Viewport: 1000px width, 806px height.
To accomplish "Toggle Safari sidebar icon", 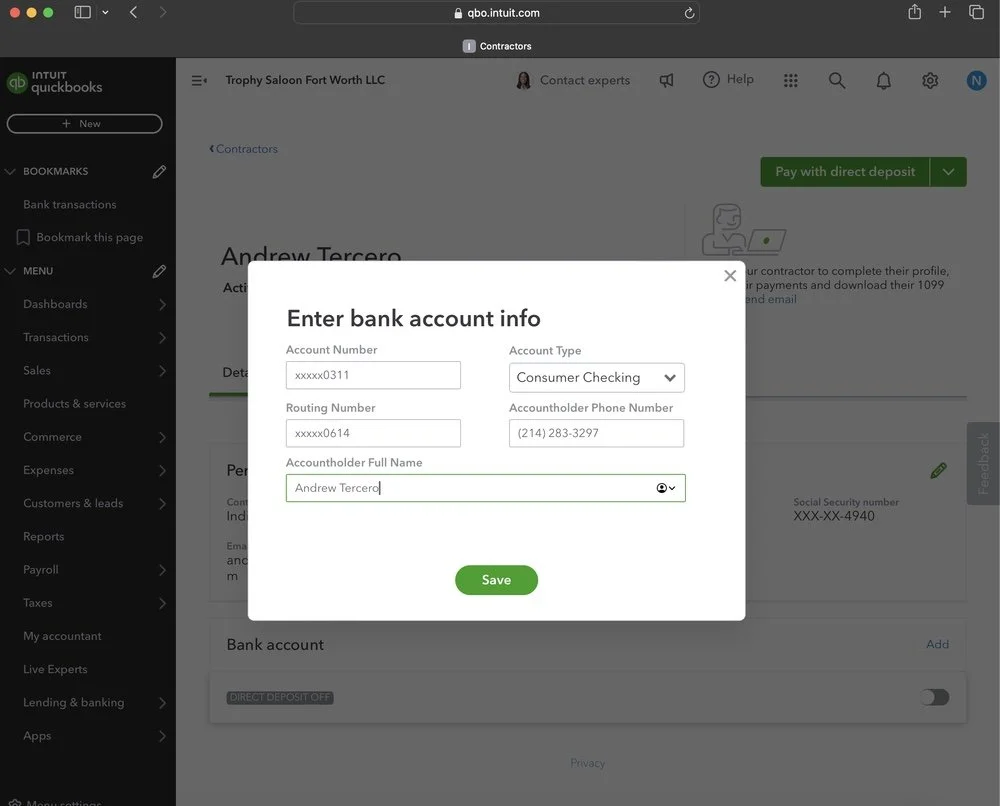I will [82, 12].
